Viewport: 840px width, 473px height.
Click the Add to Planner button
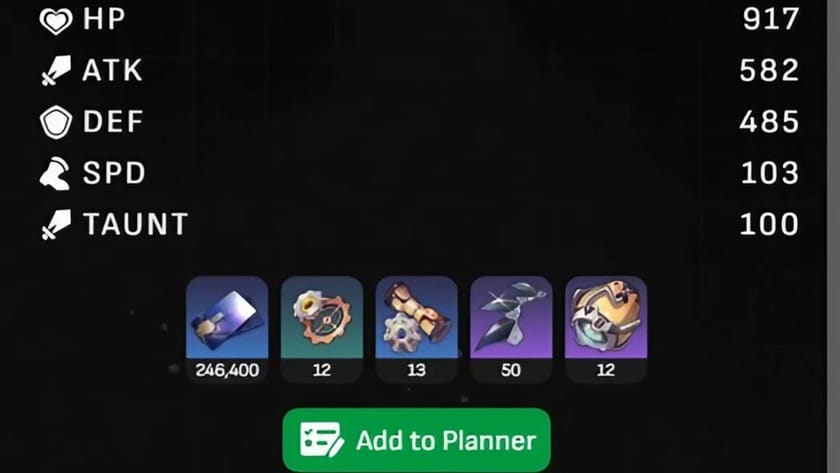click(x=417, y=440)
